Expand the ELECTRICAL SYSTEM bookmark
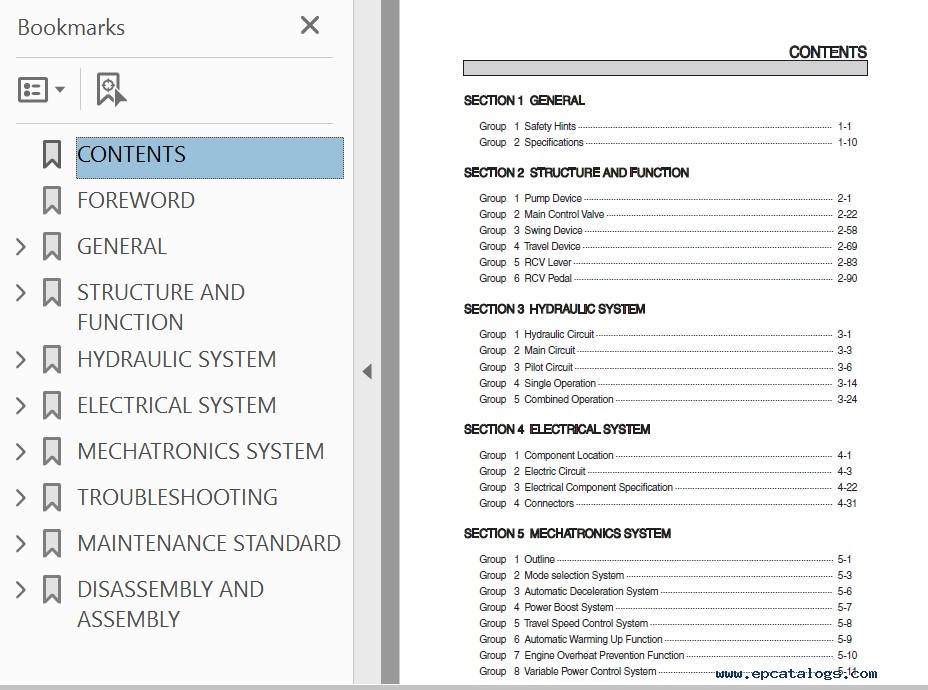The width and height of the screenshot is (928, 690). click(21, 406)
